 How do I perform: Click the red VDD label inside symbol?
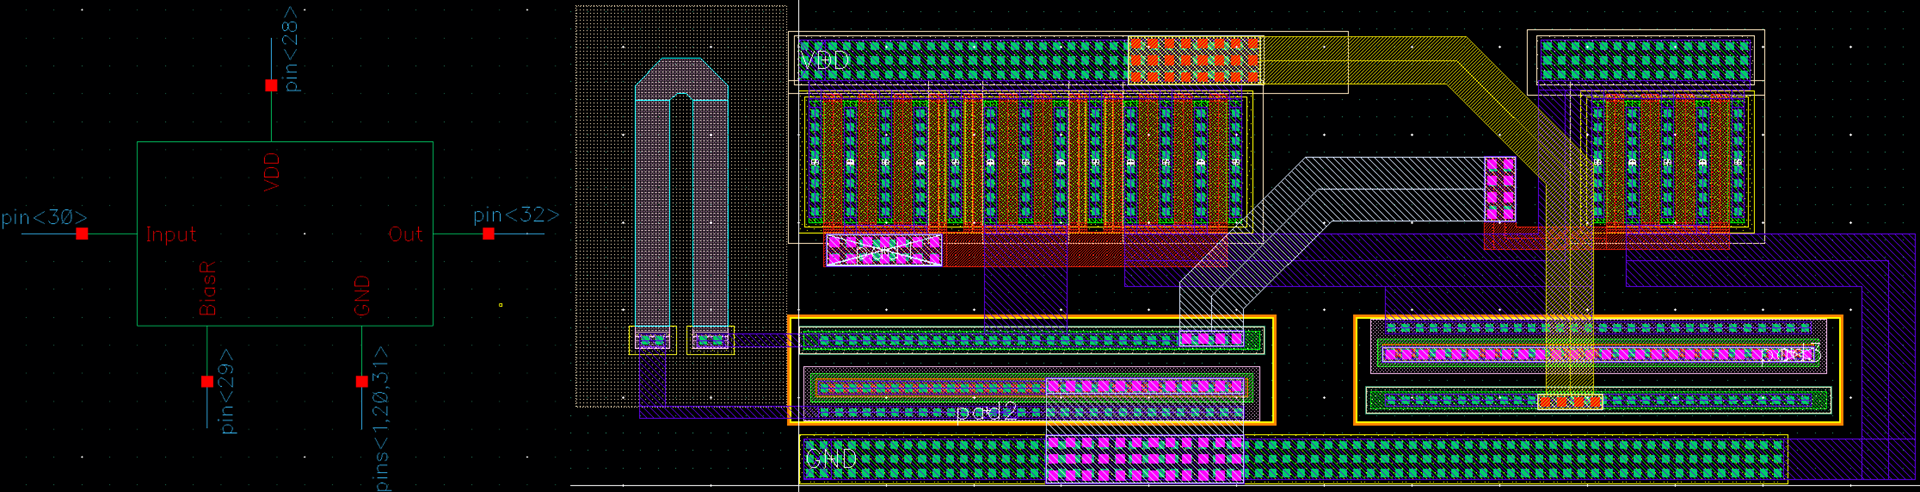272,172
